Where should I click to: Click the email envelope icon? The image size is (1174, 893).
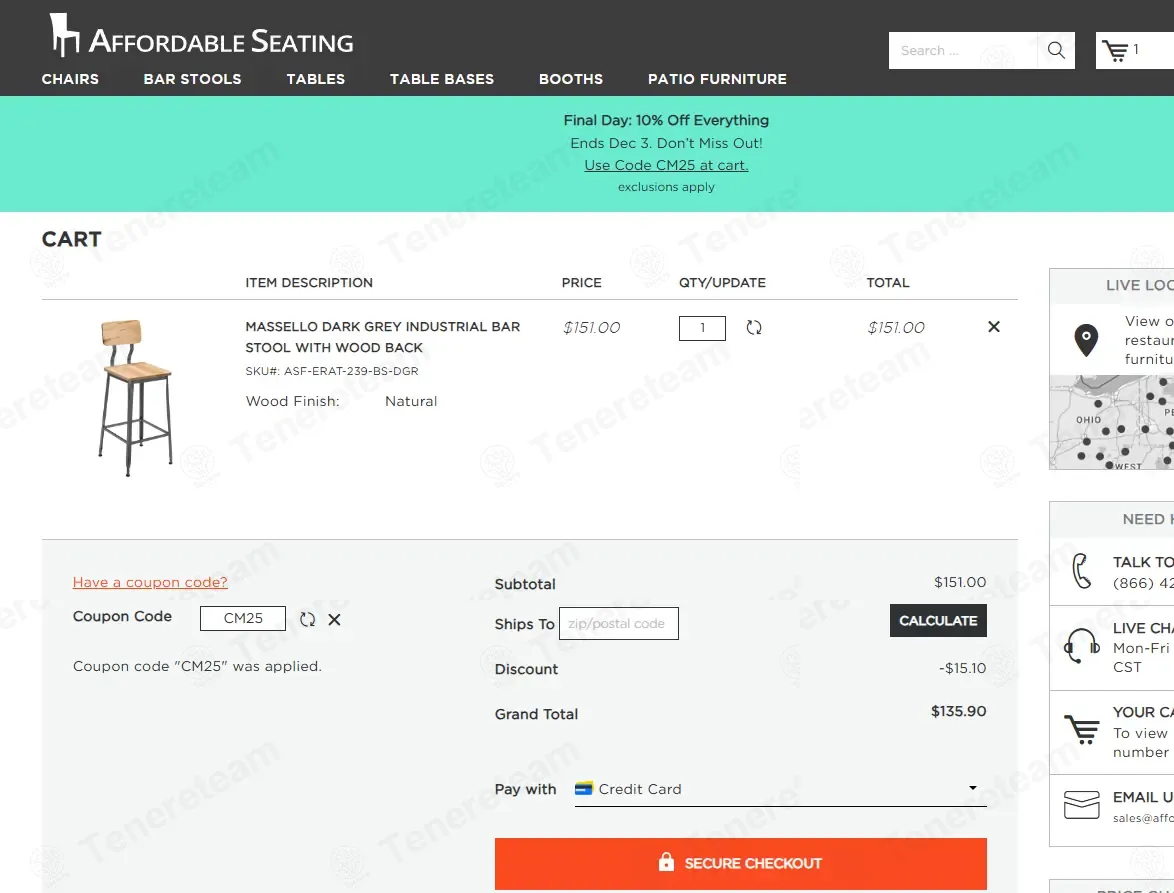(x=1081, y=805)
